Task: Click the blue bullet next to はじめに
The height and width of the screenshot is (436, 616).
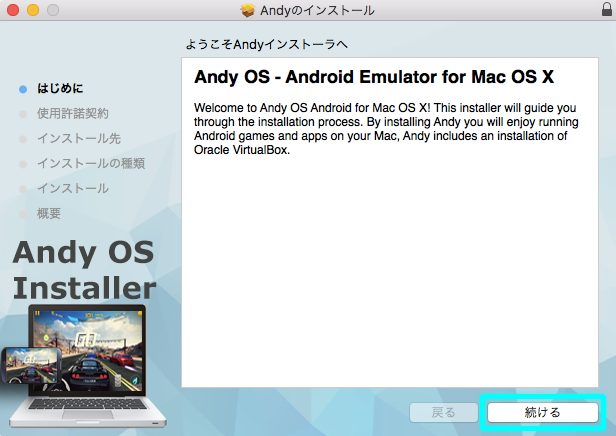Action: pos(23,89)
